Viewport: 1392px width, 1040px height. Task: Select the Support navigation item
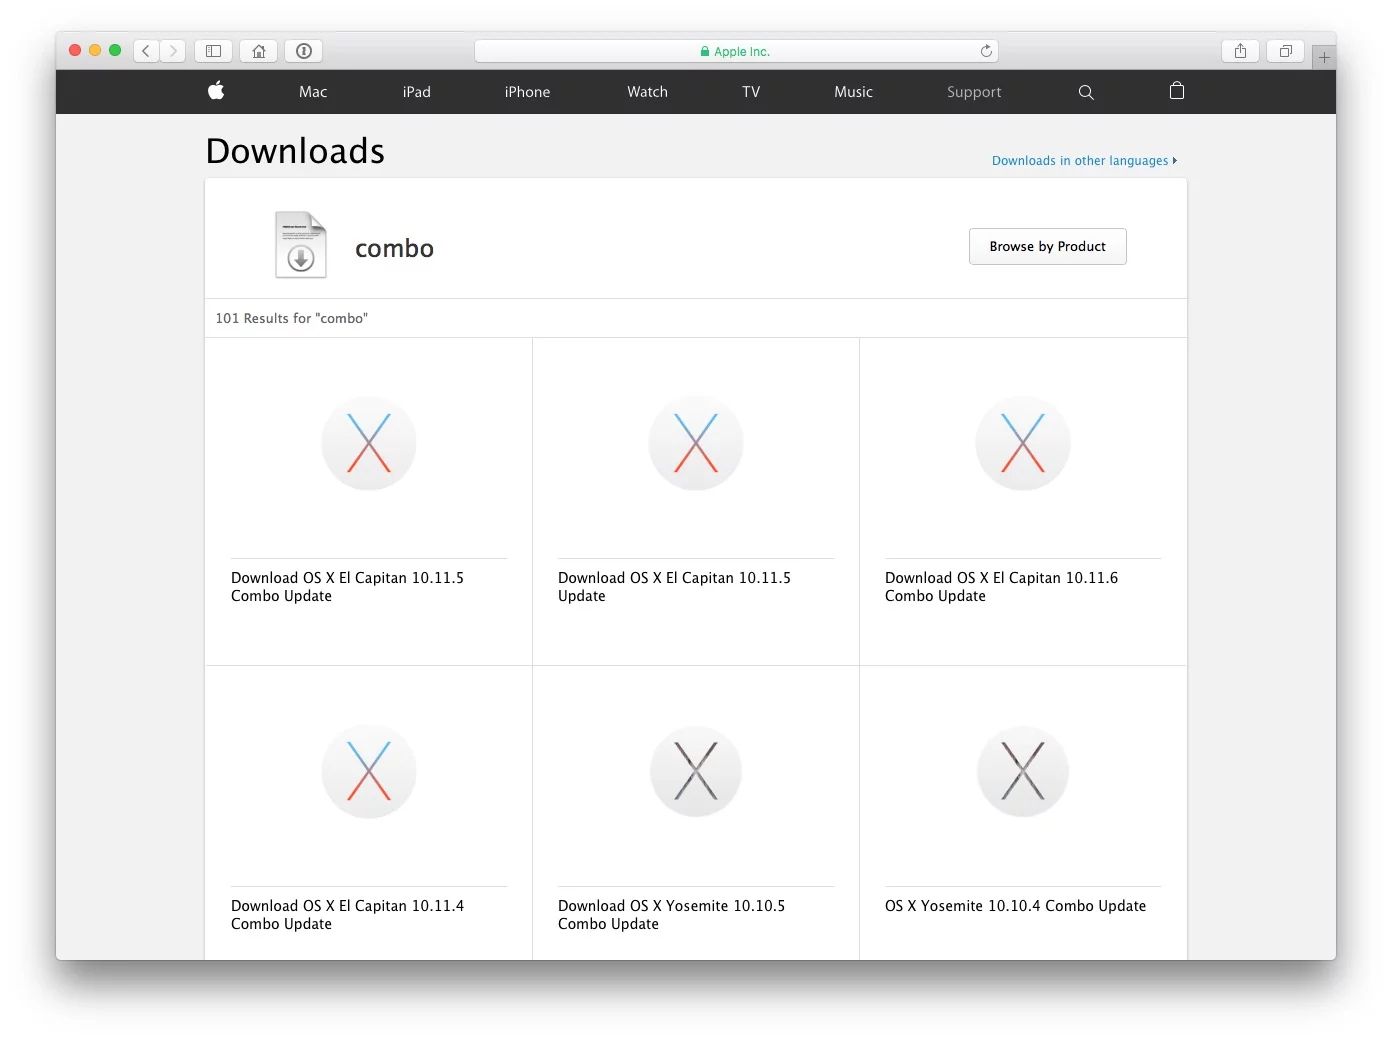[x=973, y=92]
